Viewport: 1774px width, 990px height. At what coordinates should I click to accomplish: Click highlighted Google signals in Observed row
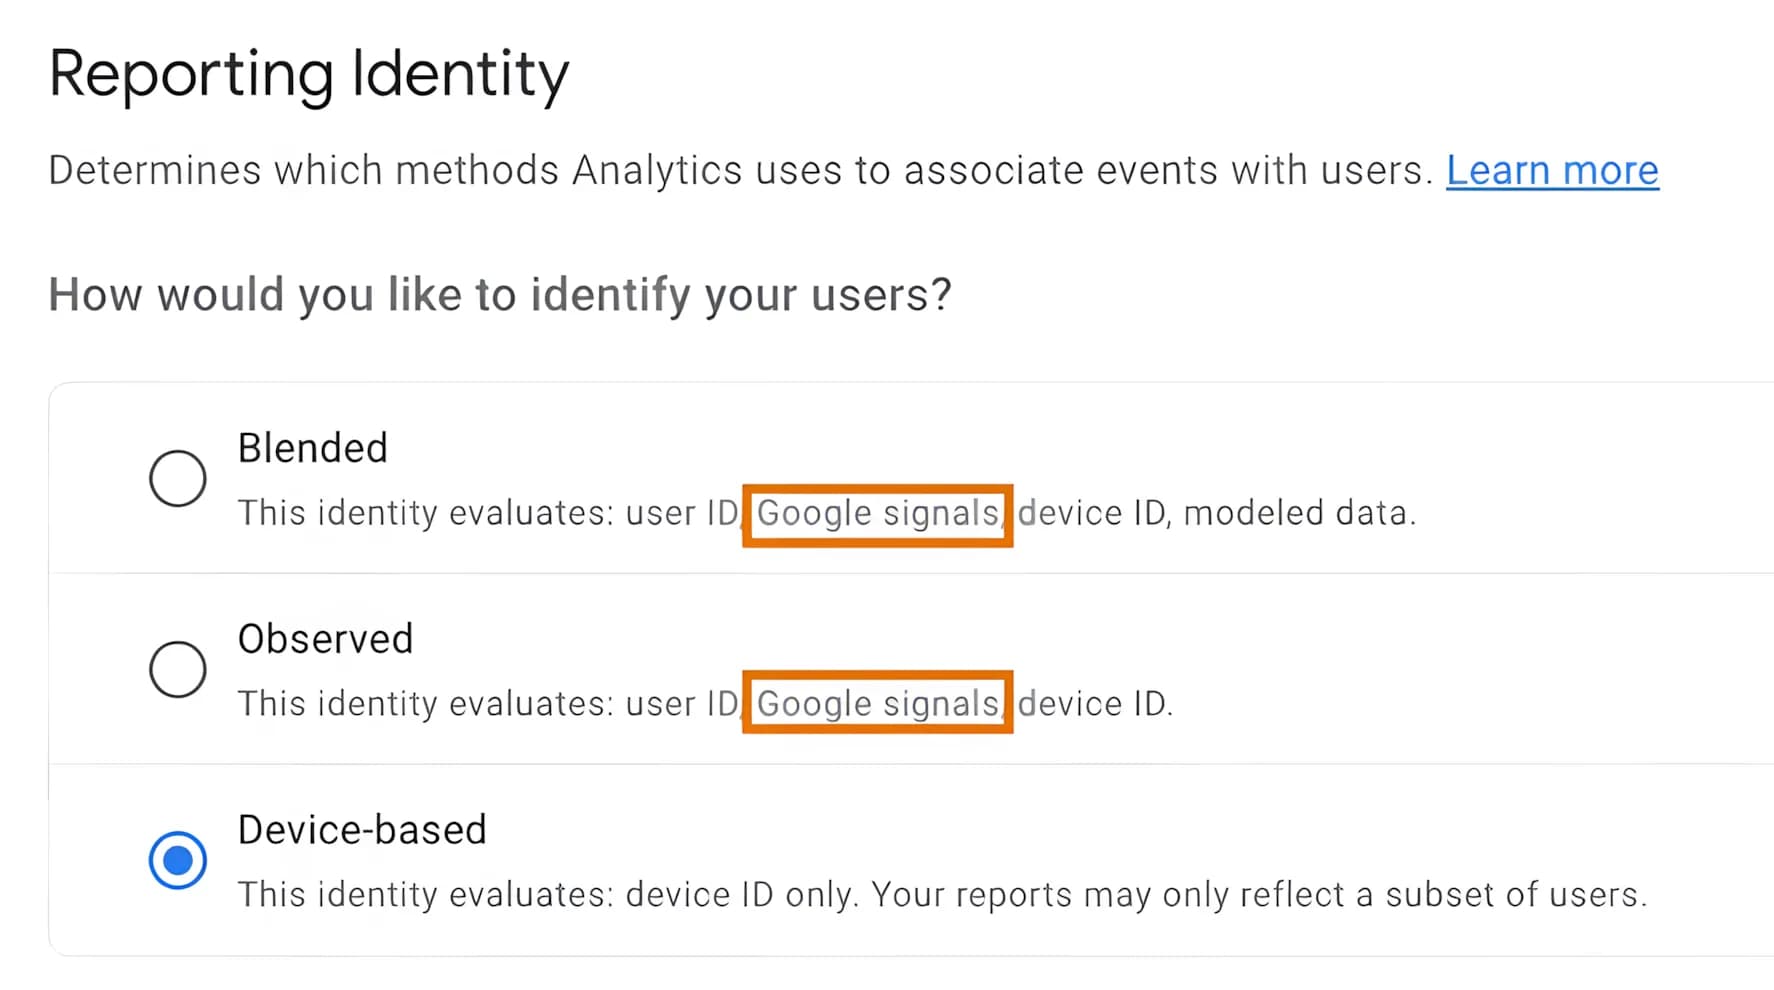[877, 703]
